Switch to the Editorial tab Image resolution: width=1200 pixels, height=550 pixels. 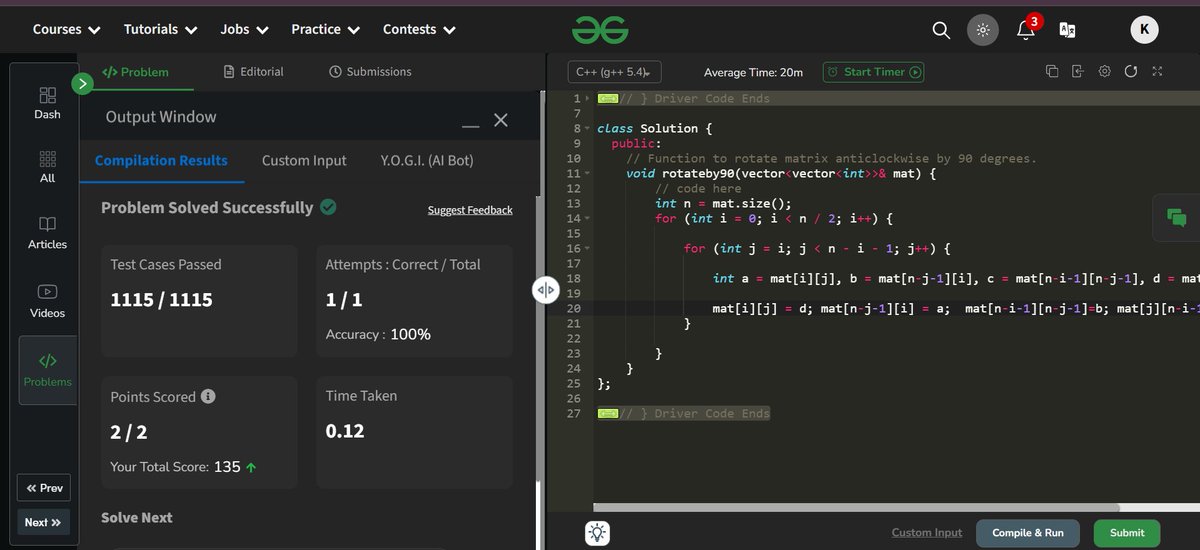(x=254, y=72)
